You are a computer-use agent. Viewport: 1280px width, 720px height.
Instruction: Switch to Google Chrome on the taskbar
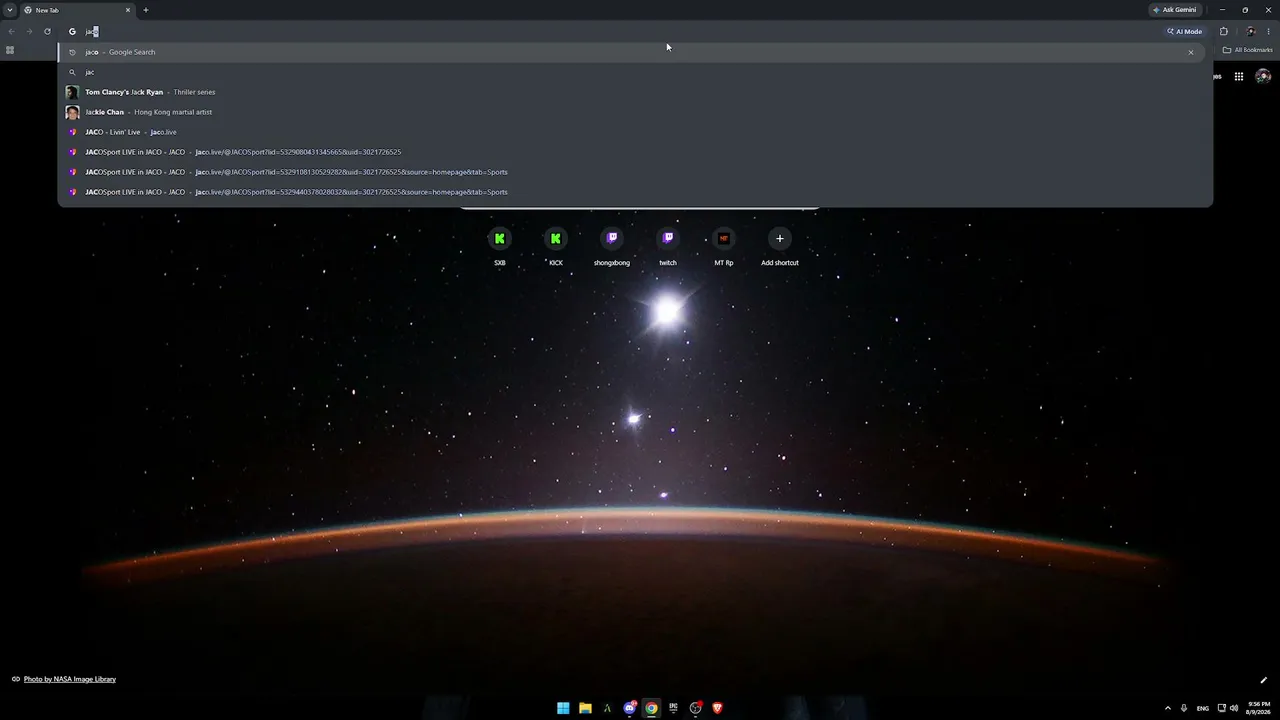[652, 708]
